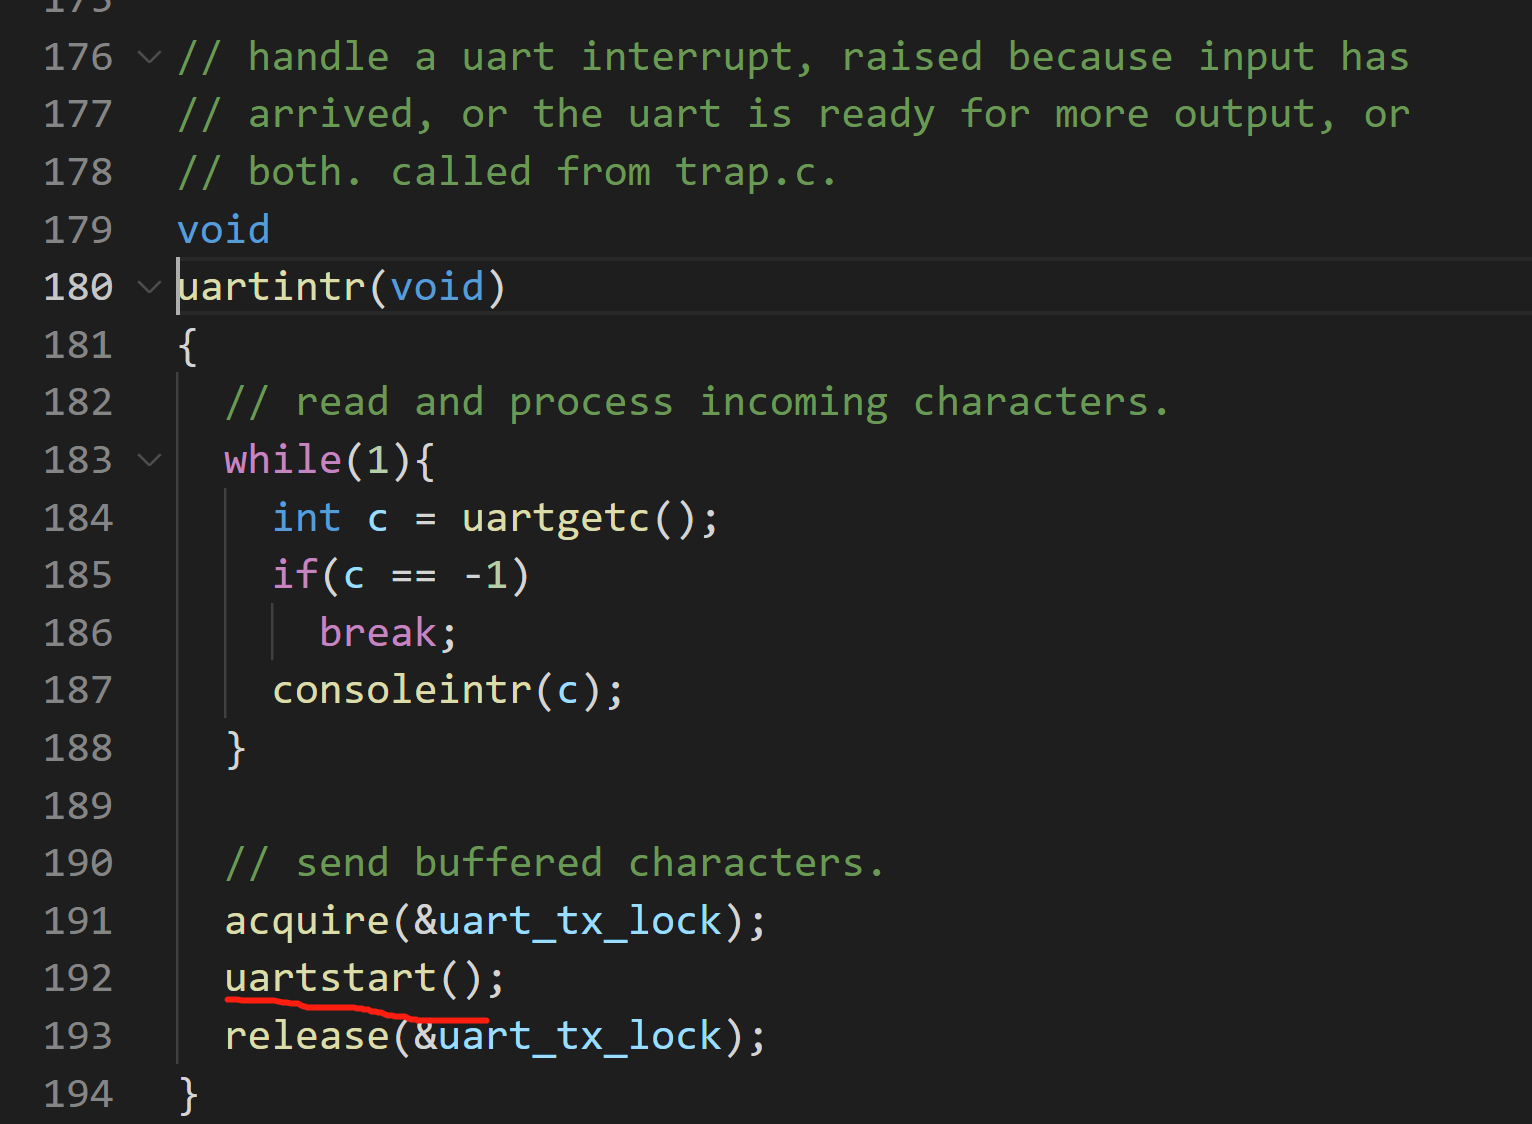Click the uartintr function name
Screen dimensions: 1532x1124
pos(272,287)
